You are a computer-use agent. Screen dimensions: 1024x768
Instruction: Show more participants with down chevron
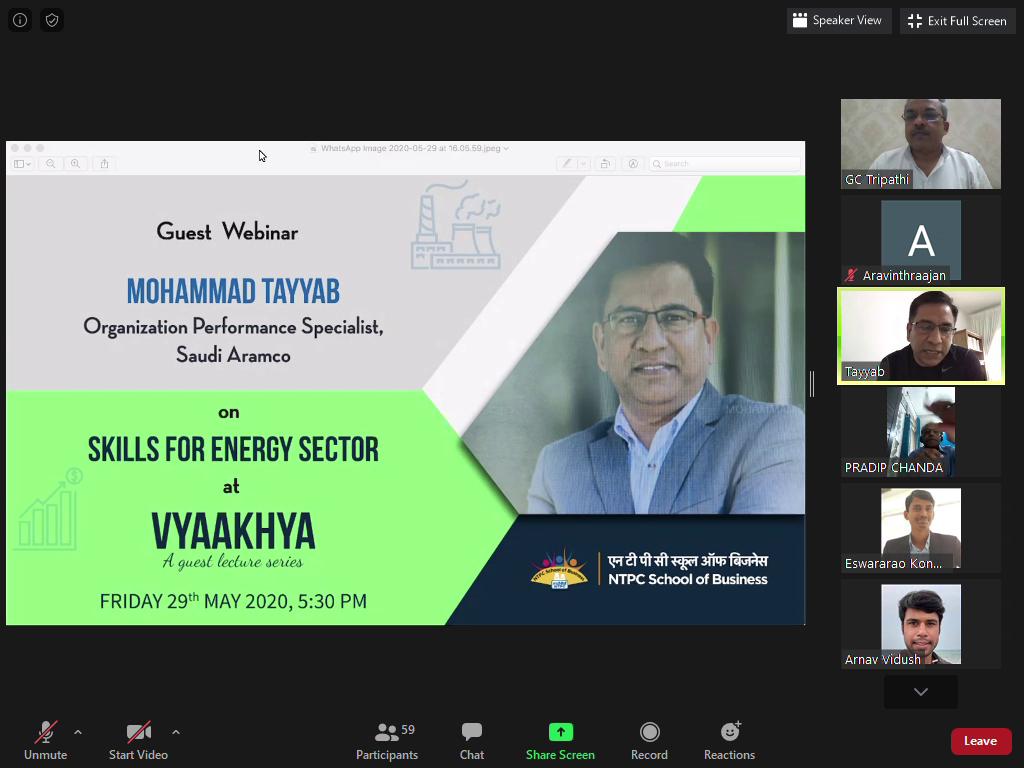tap(921, 692)
